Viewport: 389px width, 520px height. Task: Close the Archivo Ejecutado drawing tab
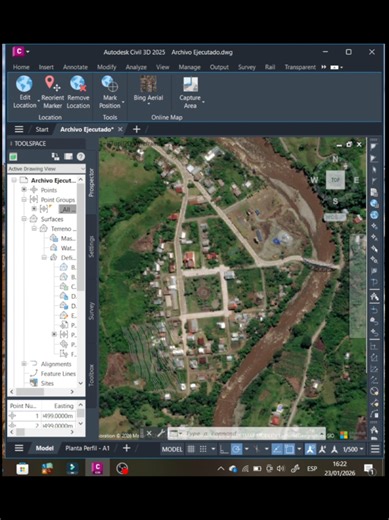120,129
